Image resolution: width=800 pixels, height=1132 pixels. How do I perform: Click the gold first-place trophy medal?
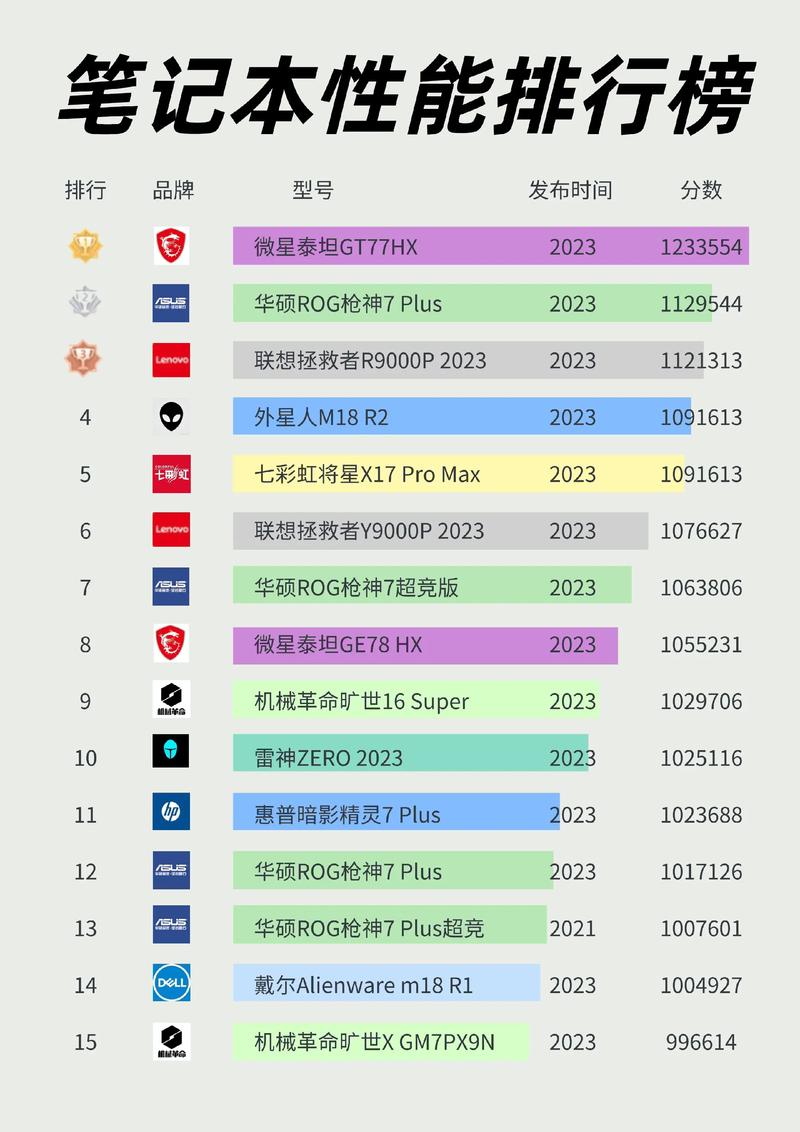tap(85, 246)
